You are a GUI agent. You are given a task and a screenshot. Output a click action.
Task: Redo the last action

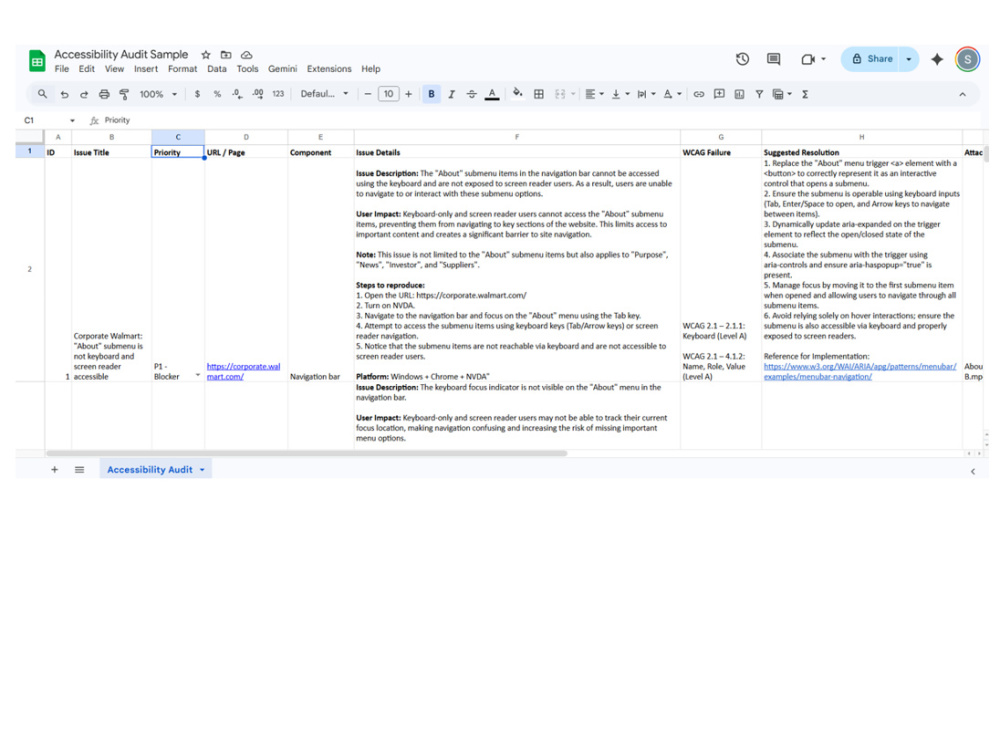[x=84, y=94]
